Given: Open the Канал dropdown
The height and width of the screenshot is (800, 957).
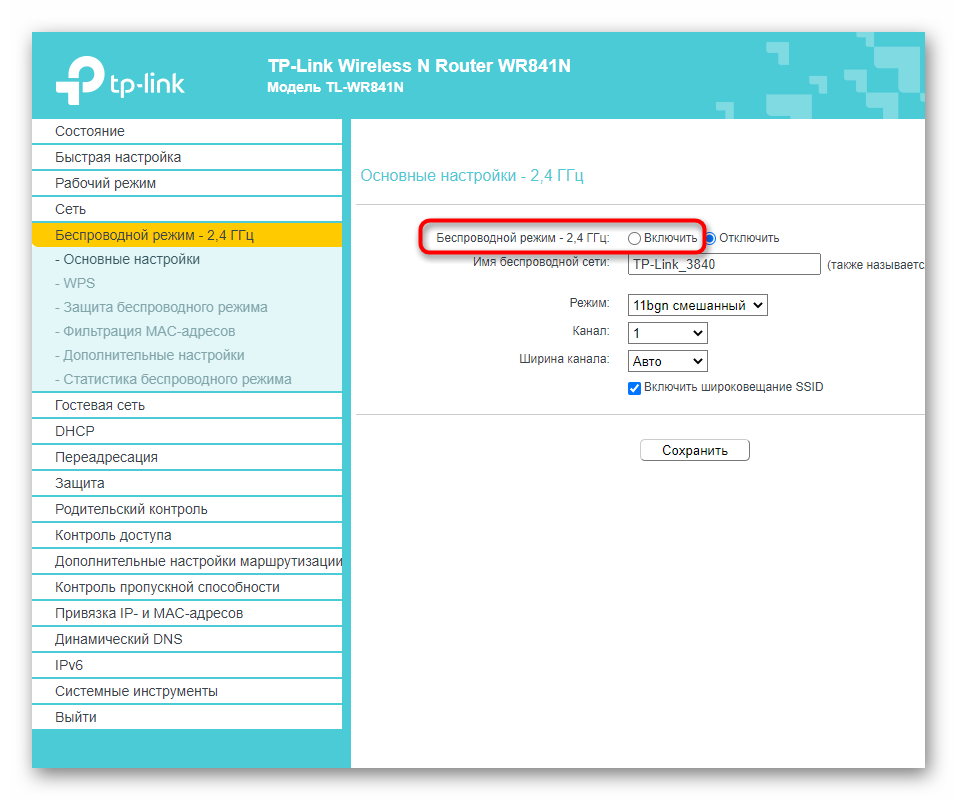Looking at the screenshot, I should 667,333.
